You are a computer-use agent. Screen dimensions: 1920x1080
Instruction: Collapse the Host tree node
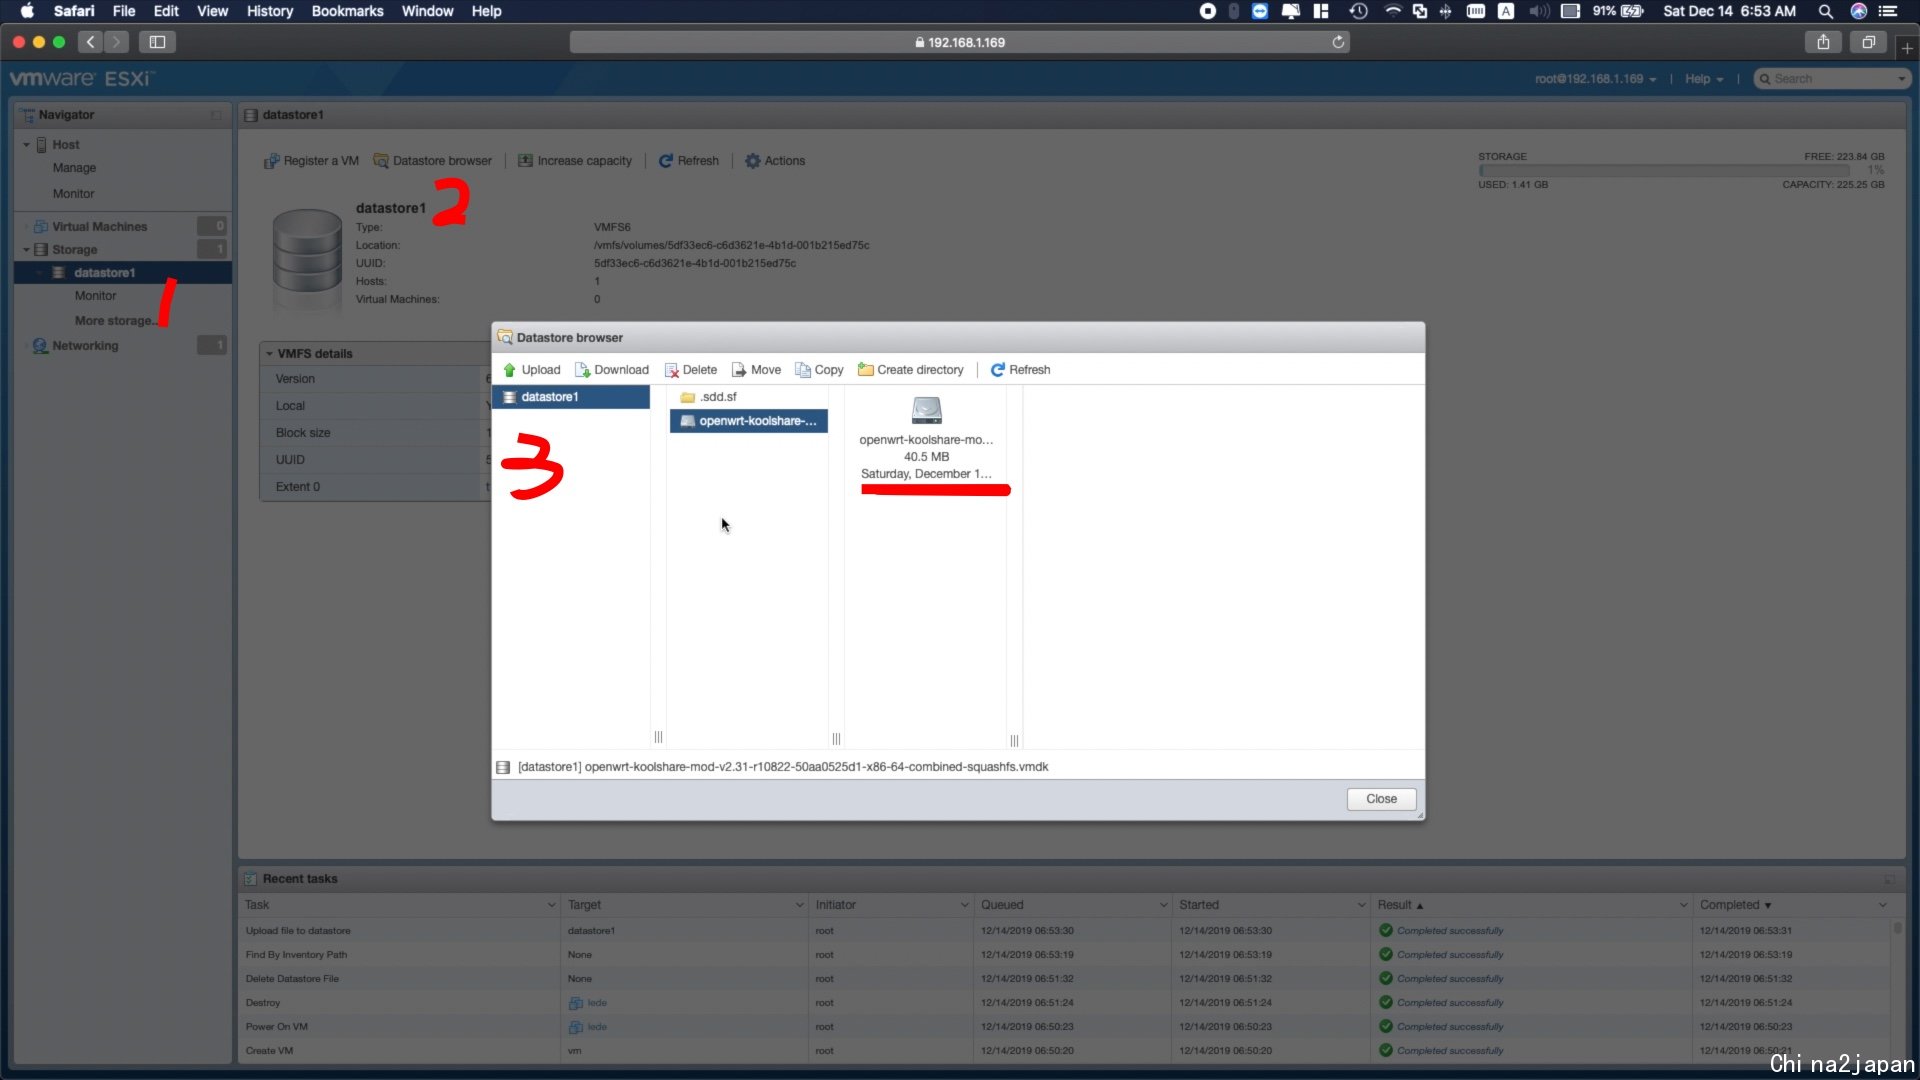(26, 145)
